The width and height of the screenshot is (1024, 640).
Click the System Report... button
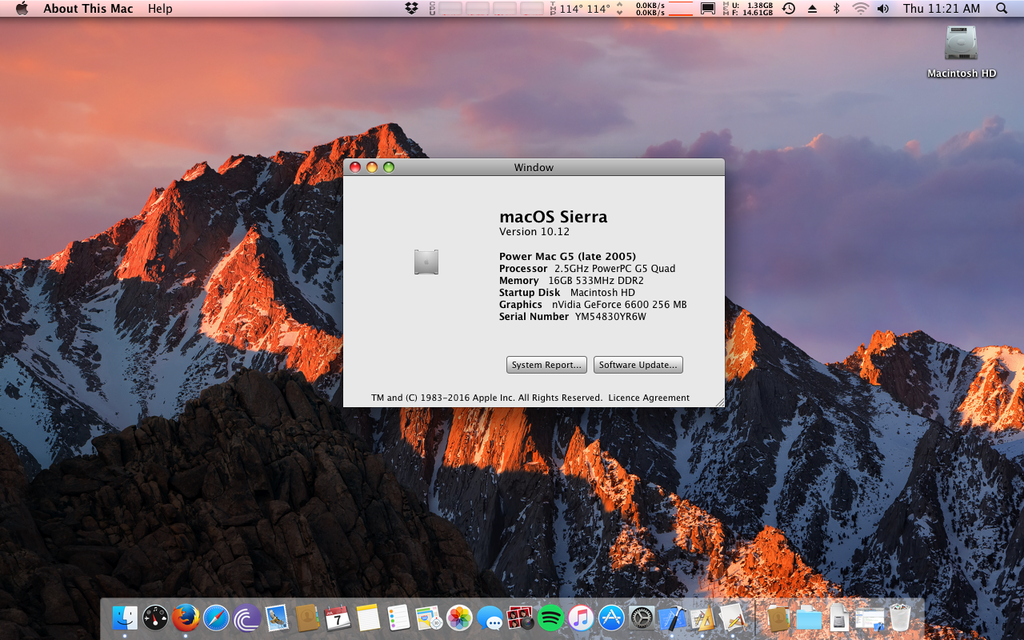547,365
